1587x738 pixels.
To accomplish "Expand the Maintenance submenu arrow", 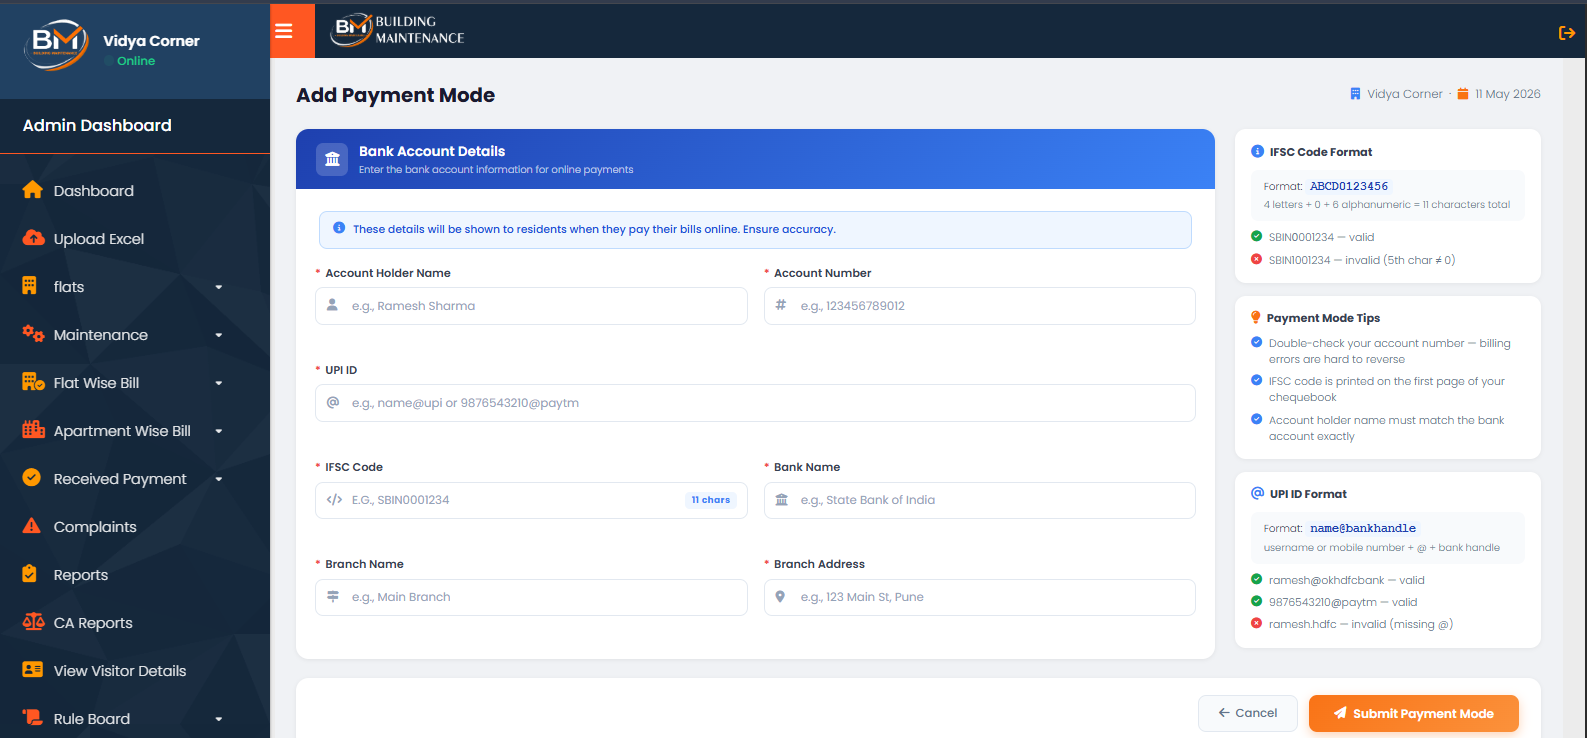I will (x=218, y=335).
